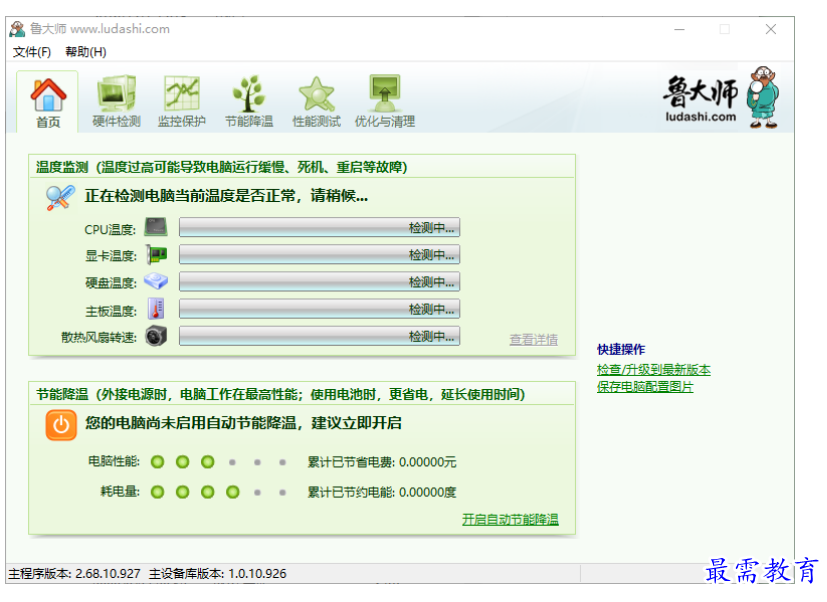Click the orange power button icon

tap(61, 425)
